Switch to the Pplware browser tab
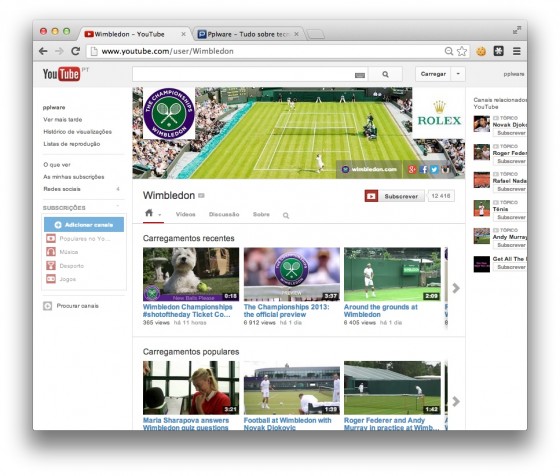The height and width of the screenshot is (476, 560). click(248, 34)
